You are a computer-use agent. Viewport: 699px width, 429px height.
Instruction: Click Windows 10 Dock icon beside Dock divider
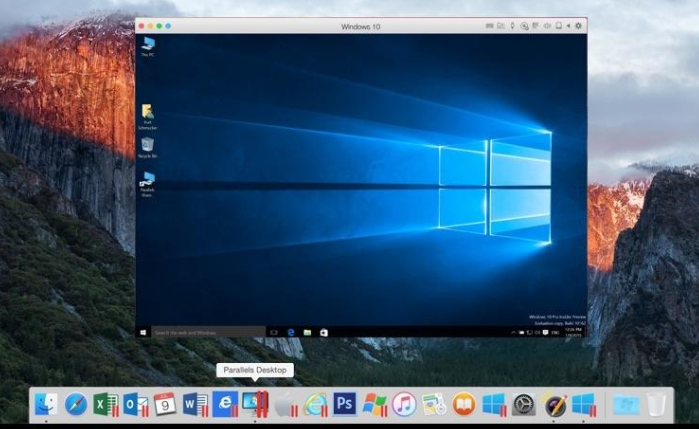[x=584, y=404]
